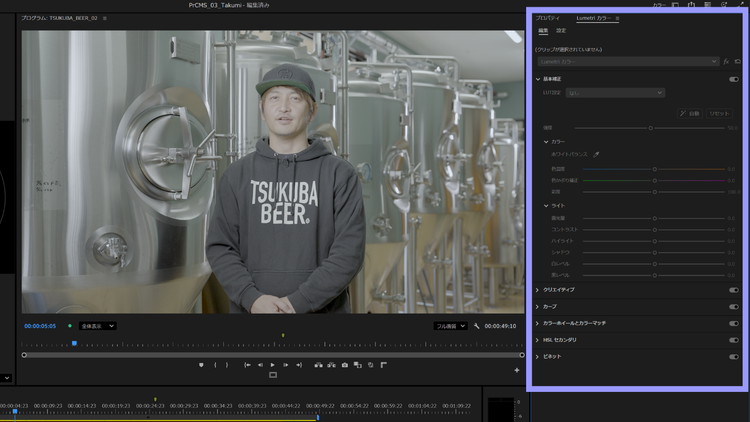This screenshot has height=422, width=750.
Task: Click the 色温度 slider handle
Action: point(655,169)
